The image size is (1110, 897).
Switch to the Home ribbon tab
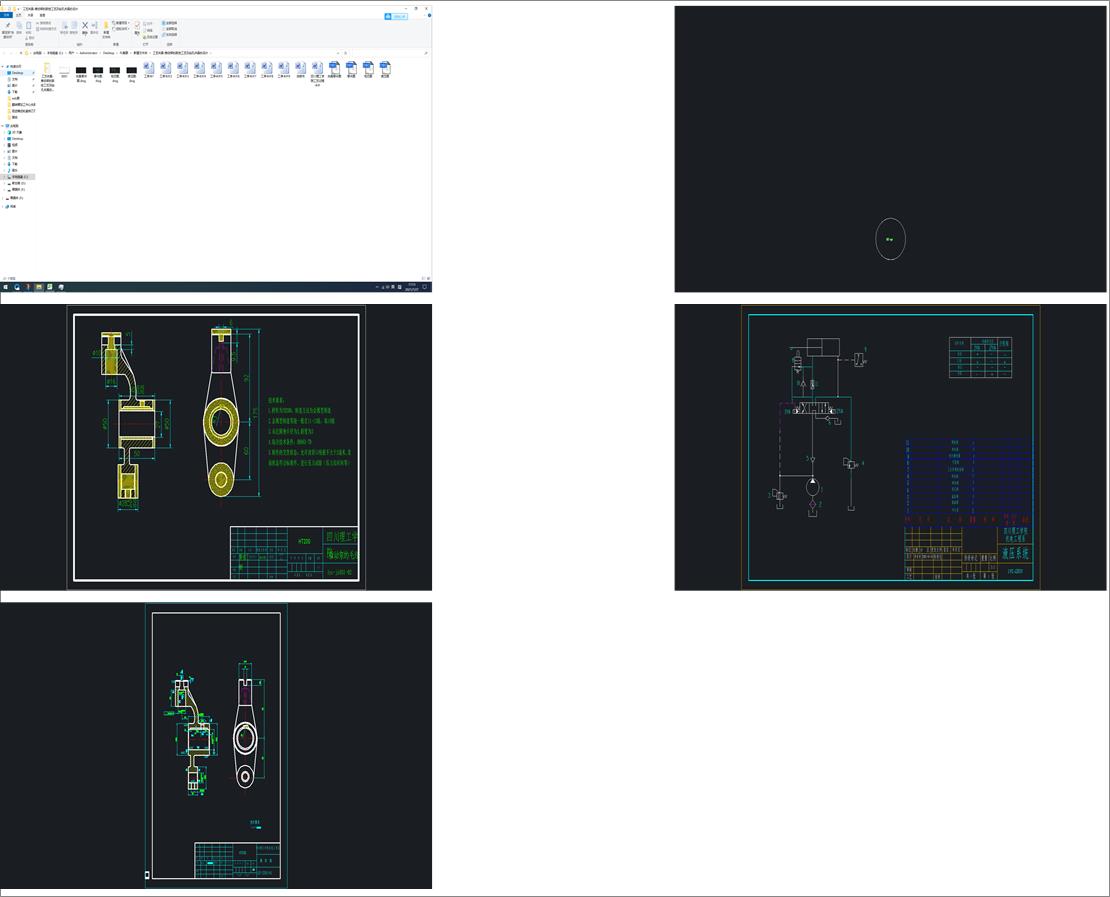click(x=19, y=15)
